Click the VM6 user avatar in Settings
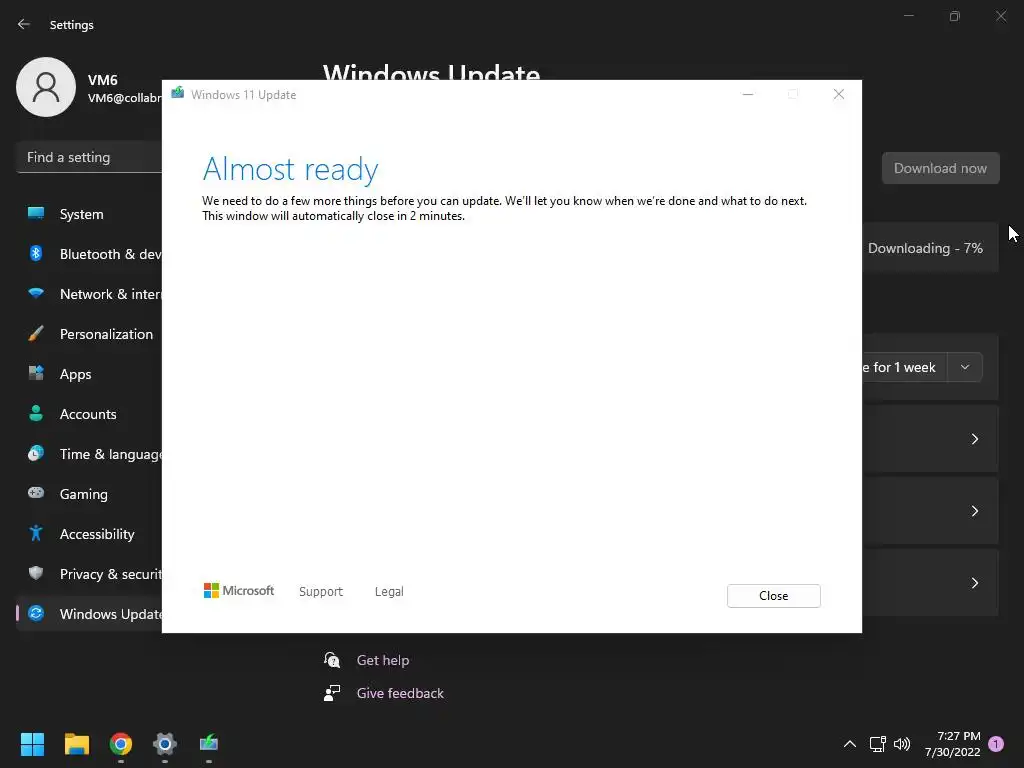This screenshot has height=768, width=1024. pyautogui.click(x=46, y=87)
